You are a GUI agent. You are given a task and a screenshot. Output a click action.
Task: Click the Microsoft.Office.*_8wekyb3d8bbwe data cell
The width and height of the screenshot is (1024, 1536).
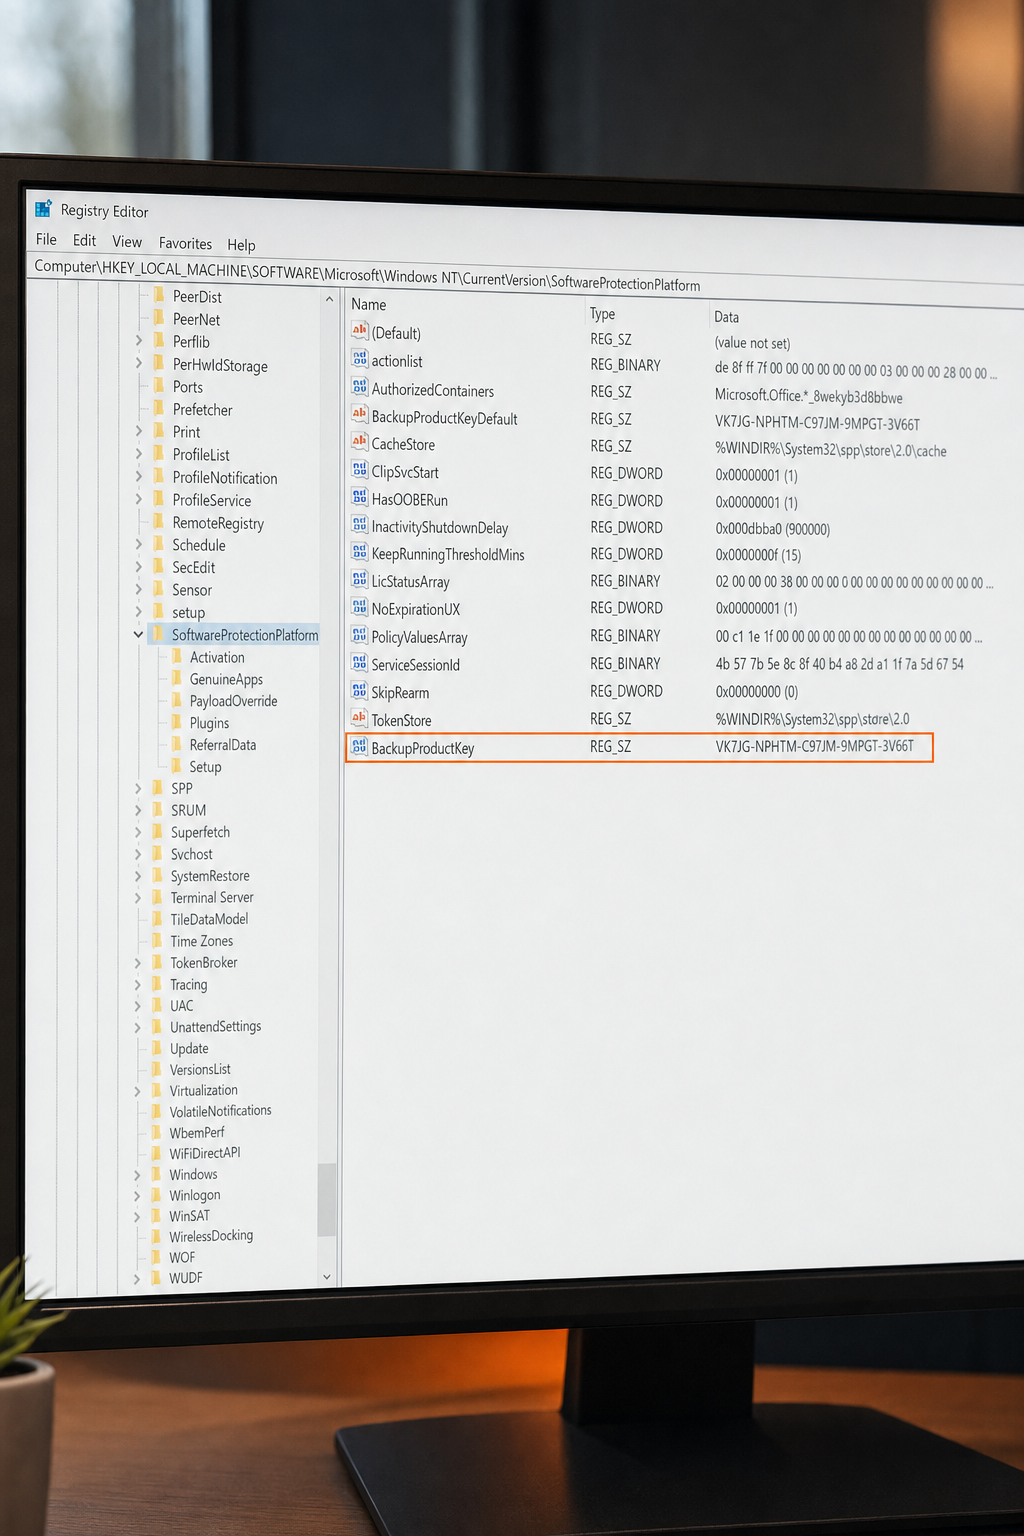click(x=808, y=396)
